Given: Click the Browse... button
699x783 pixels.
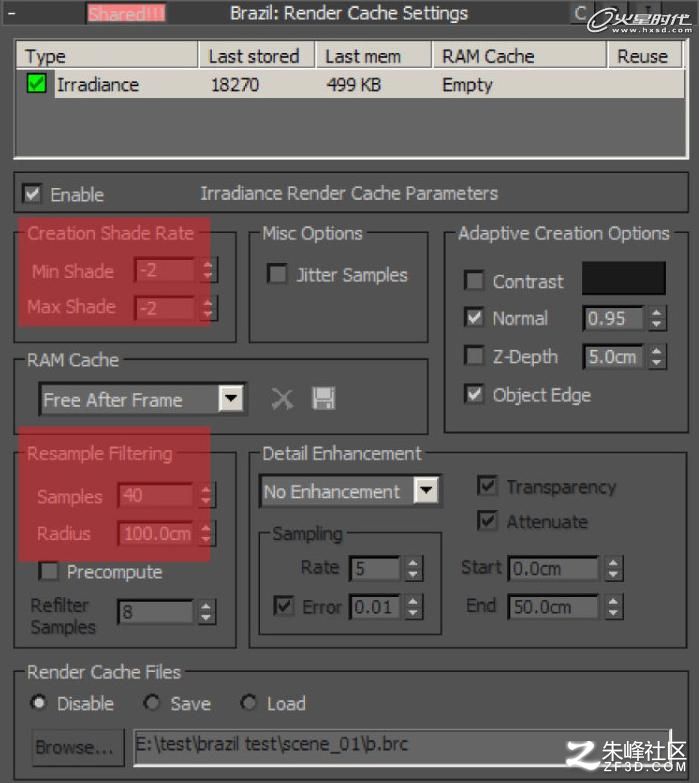Looking at the screenshot, I should 78,747.
